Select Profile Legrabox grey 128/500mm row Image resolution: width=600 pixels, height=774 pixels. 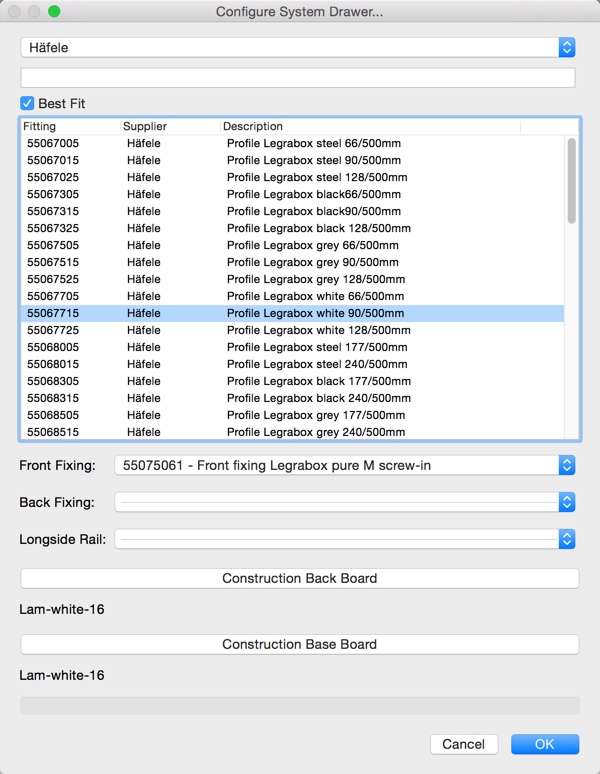(x=293, y=279)
